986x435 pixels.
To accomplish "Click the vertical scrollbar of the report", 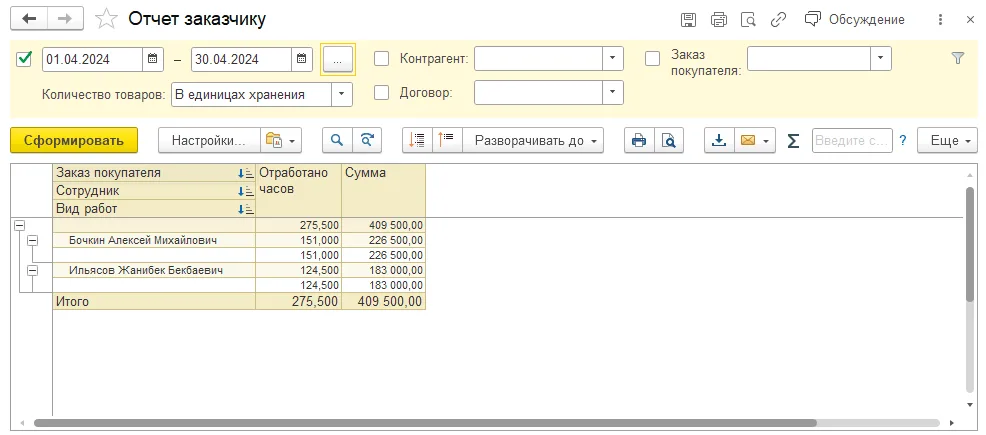I will (x=970, y=245).
